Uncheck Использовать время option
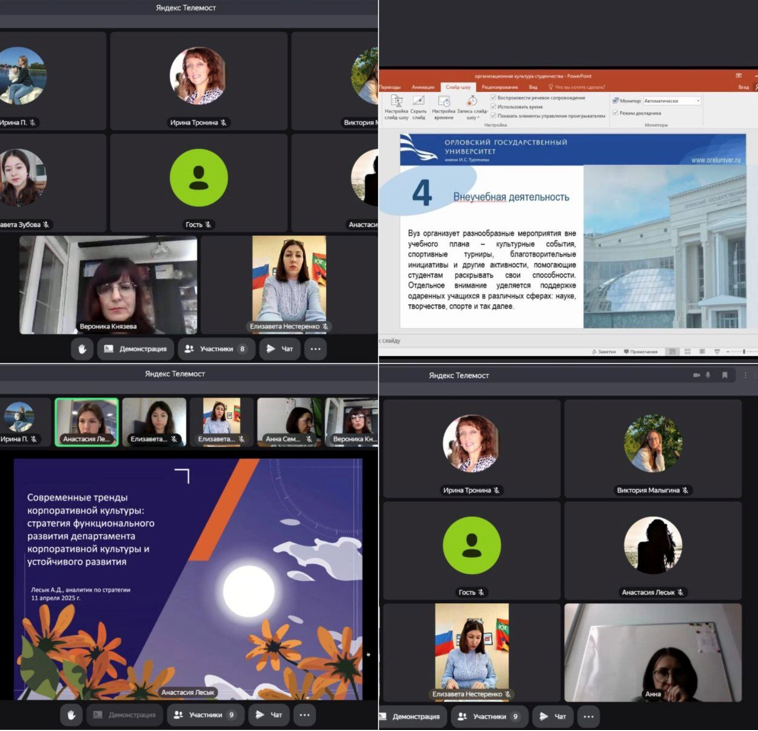Image resolution: width=758 pixels, height=731 pixels. pyautogui.click(x=494, y=106)
